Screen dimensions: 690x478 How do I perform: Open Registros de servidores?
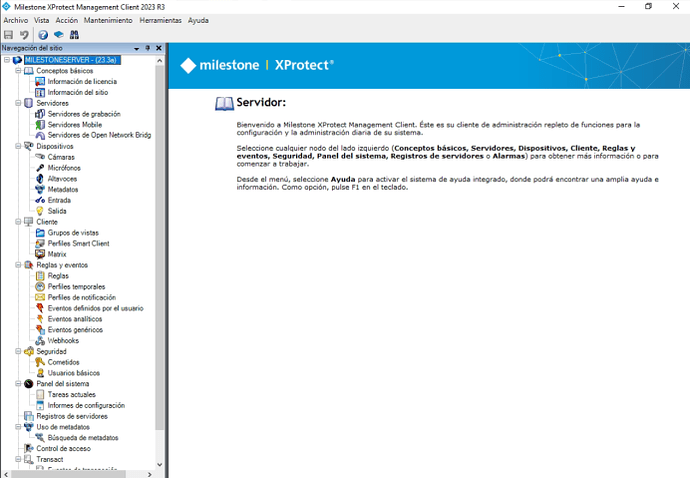[x=72, y=416]
